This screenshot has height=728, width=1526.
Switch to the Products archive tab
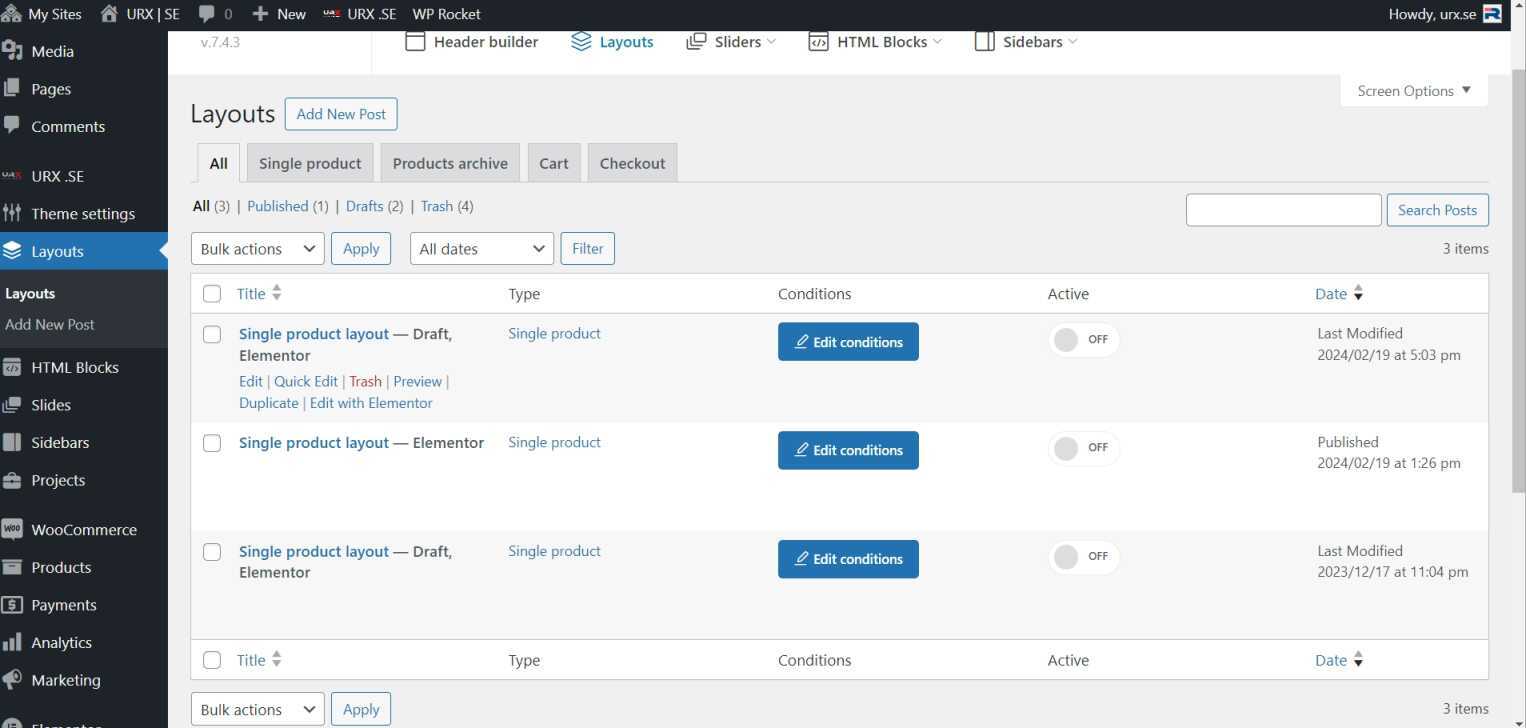(450, 164)
